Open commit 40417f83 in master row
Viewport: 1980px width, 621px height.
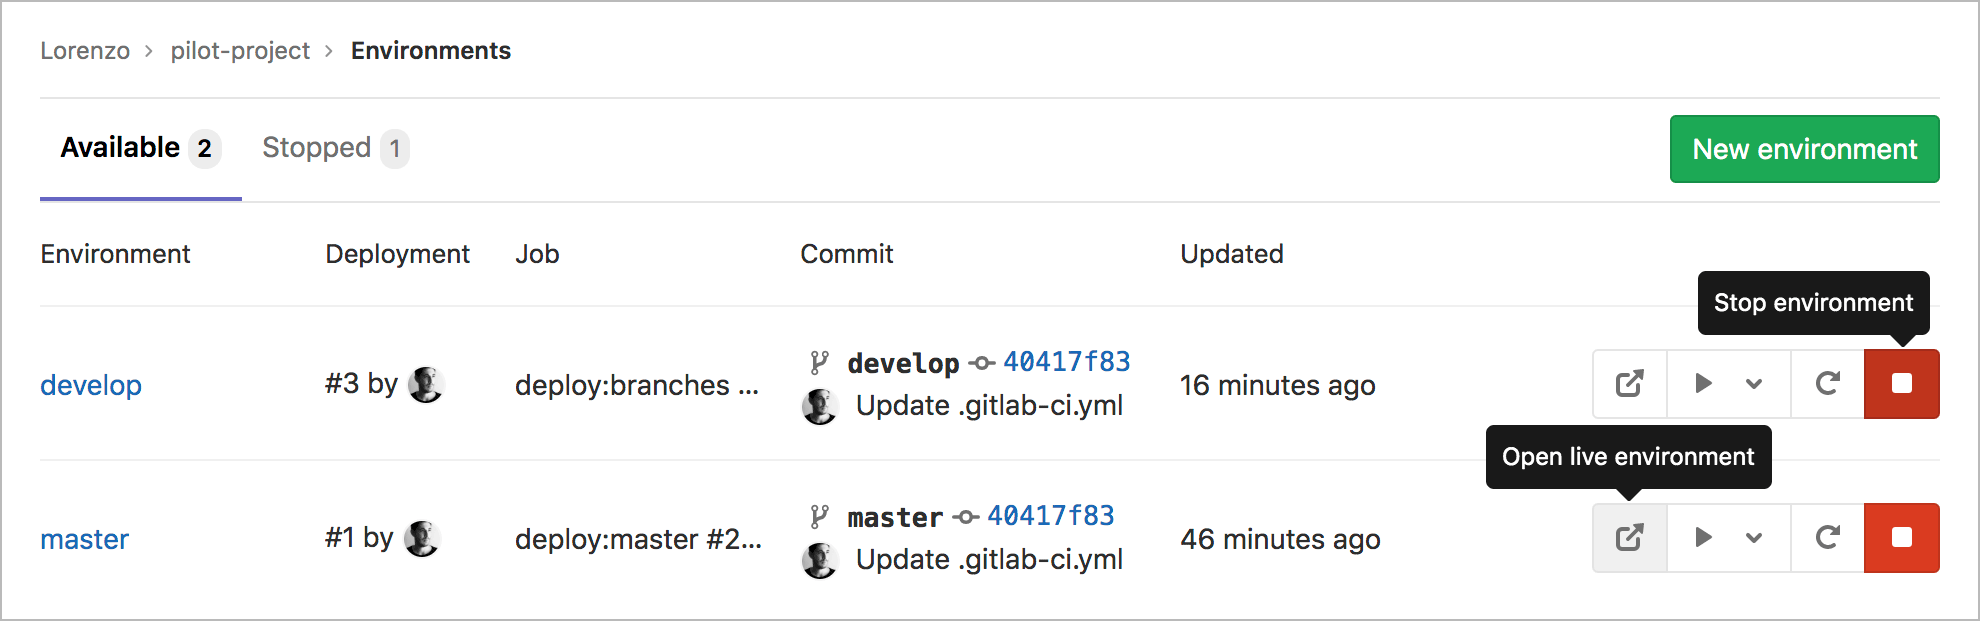[1051, 516]
